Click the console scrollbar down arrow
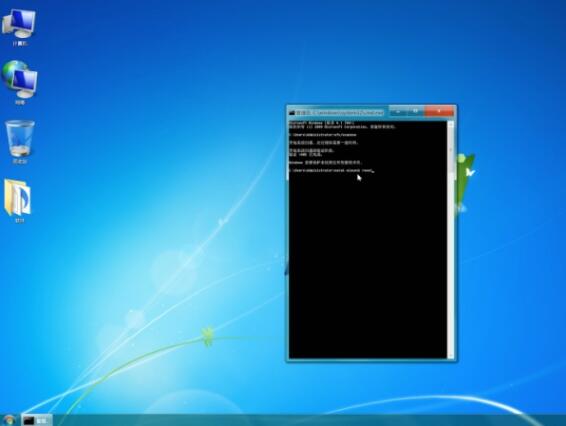The width and height of the screenshot is (566, 426). 450,355
